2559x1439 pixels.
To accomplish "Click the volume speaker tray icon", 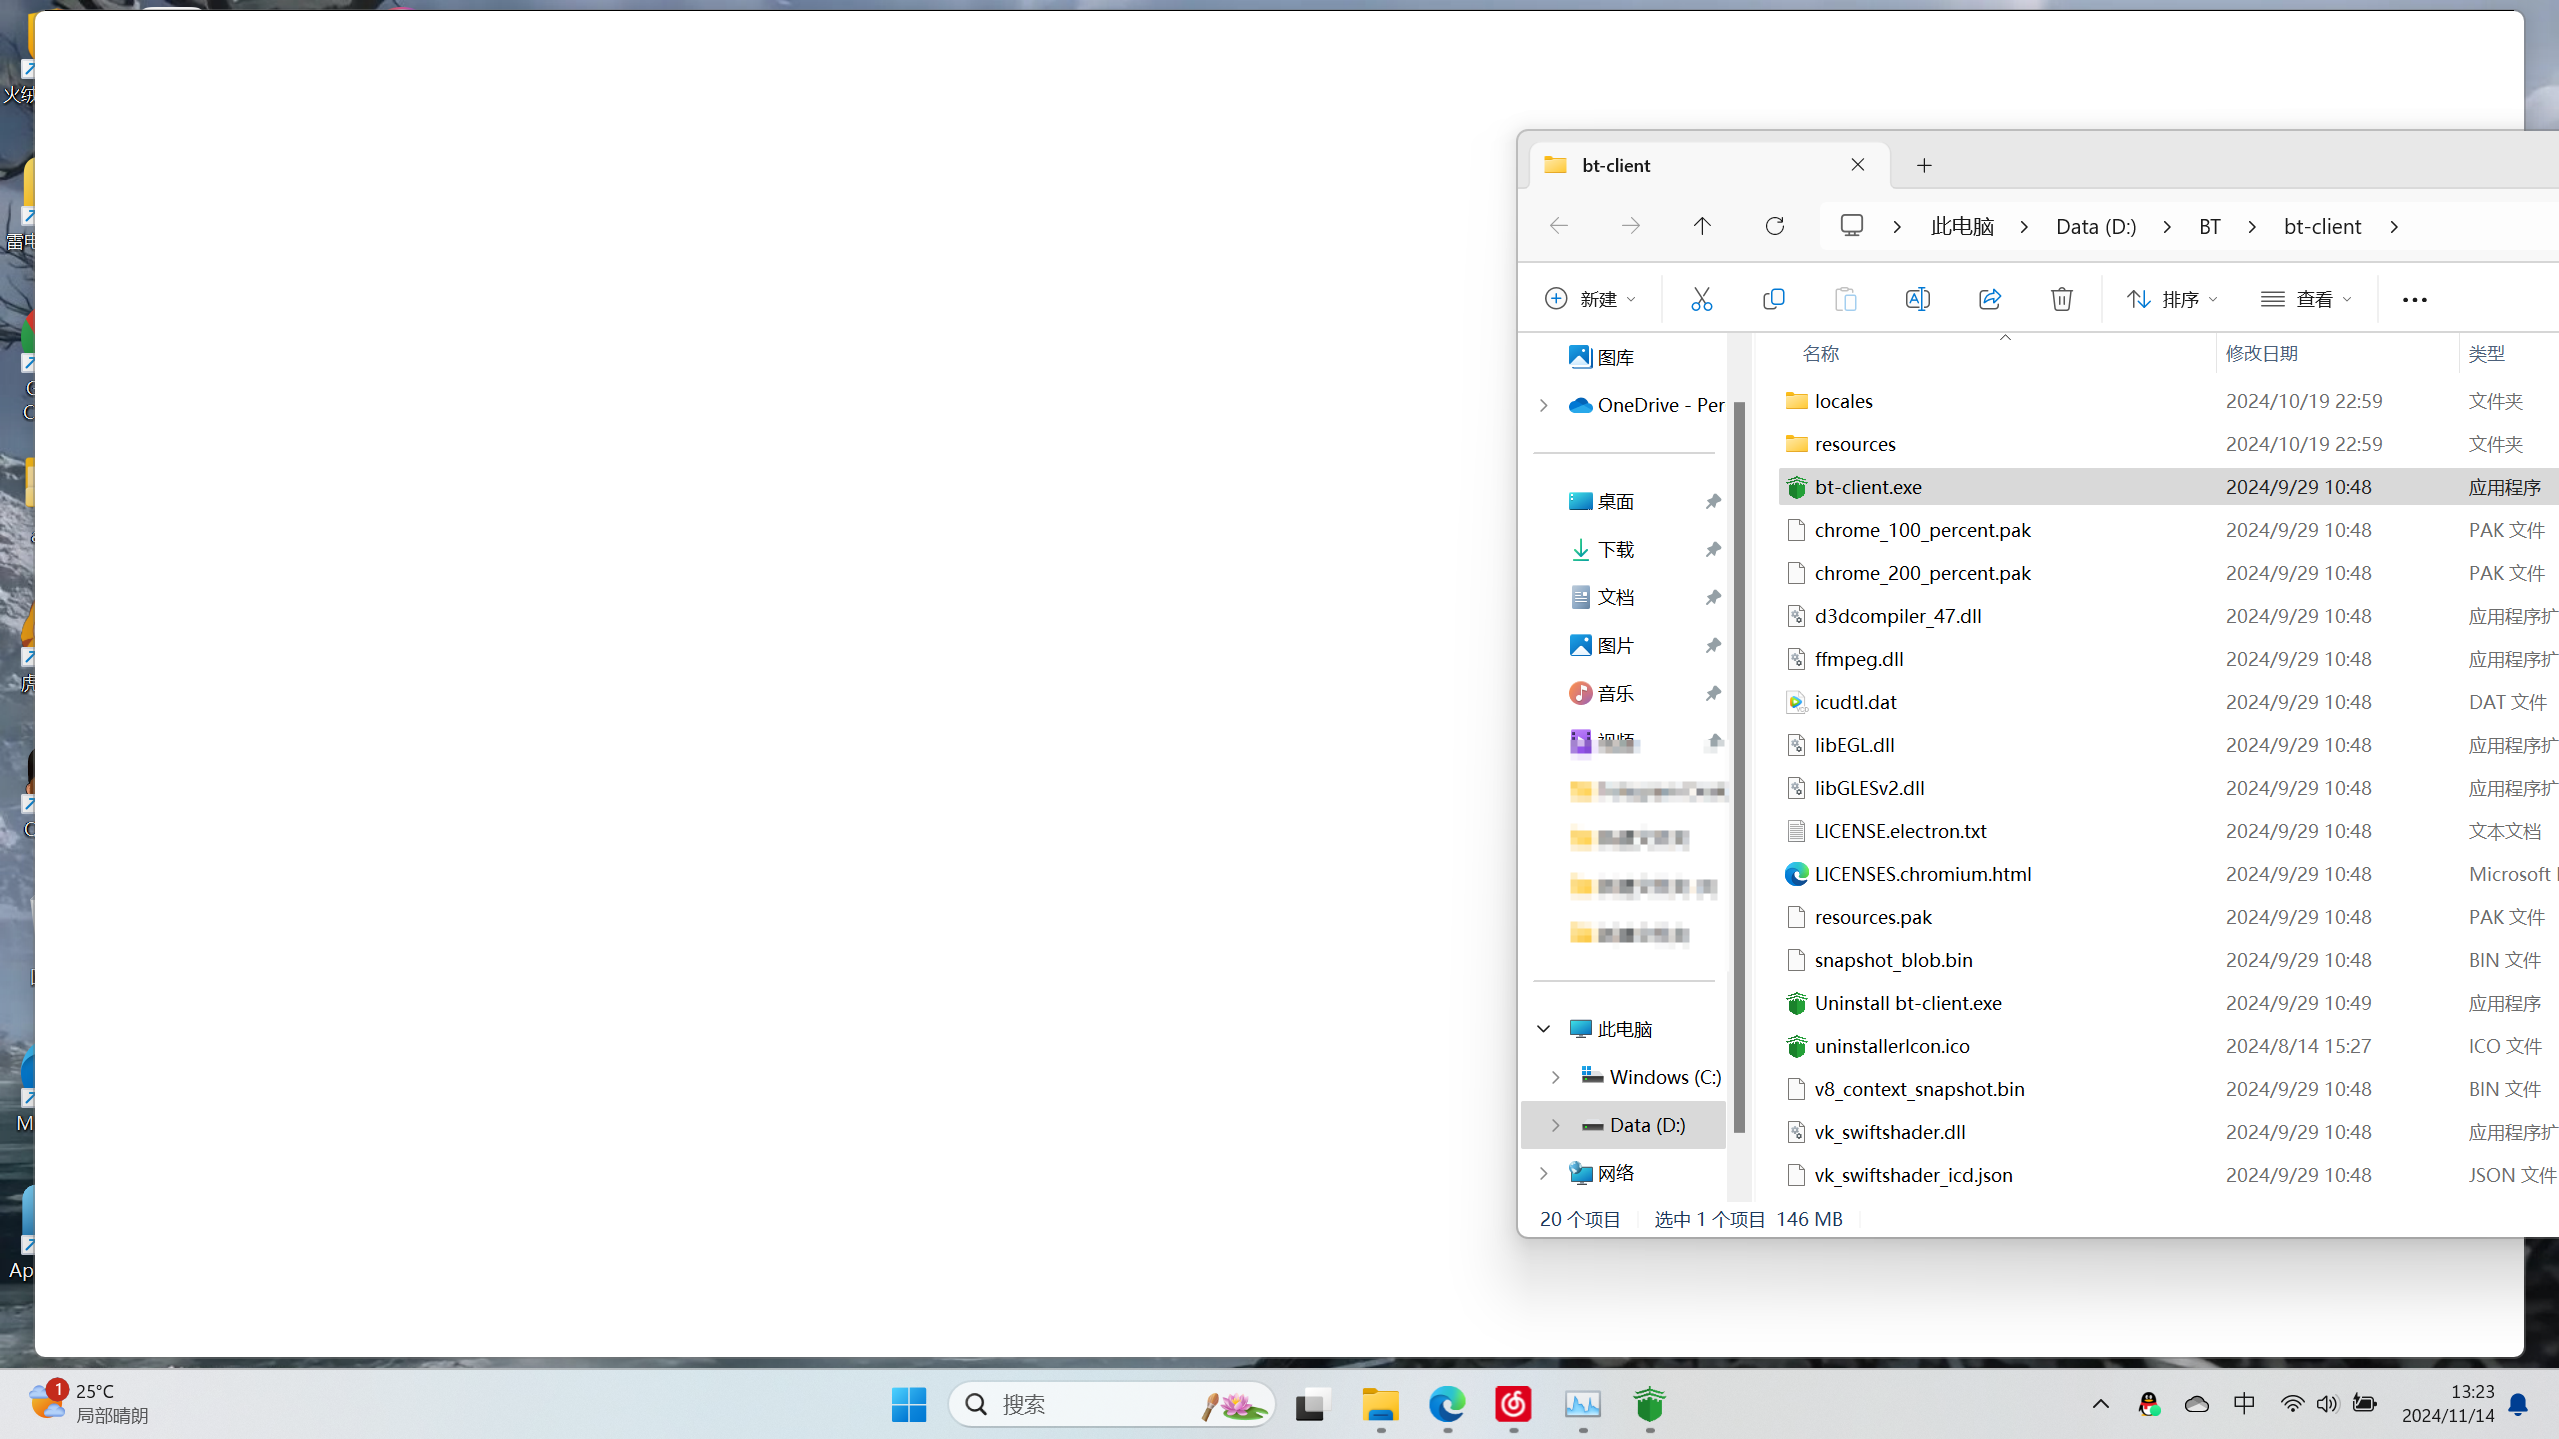I will point(2327,1404).
